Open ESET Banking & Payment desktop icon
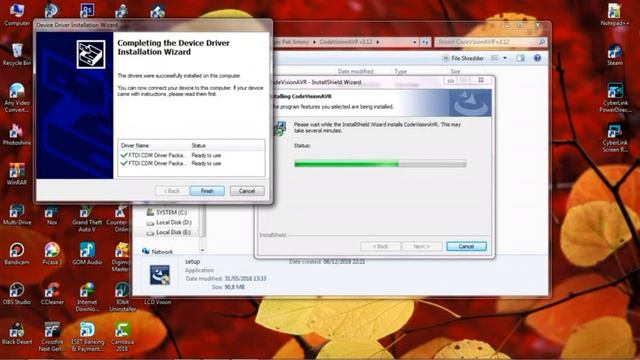640x360 pixels. (87, 336)
